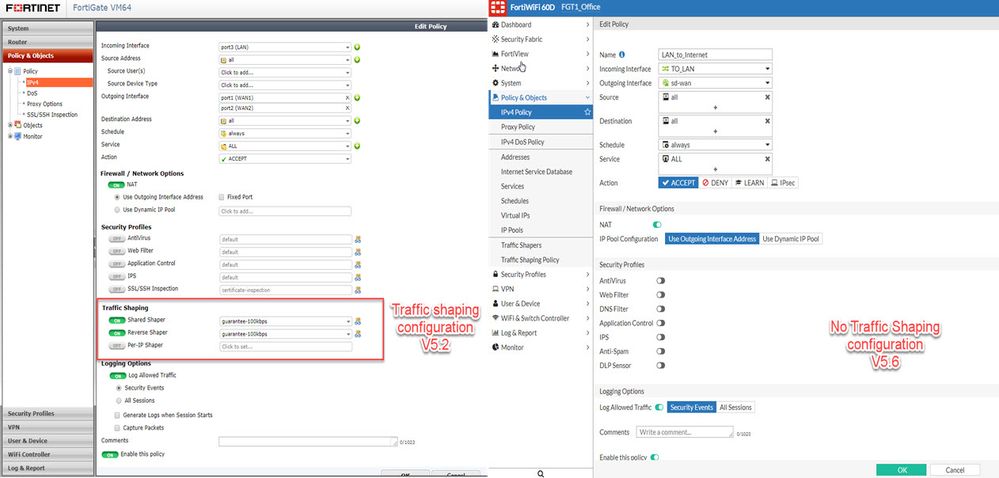Open Shared Shaper edit icon
999x478 pixels.
(358, 321)
